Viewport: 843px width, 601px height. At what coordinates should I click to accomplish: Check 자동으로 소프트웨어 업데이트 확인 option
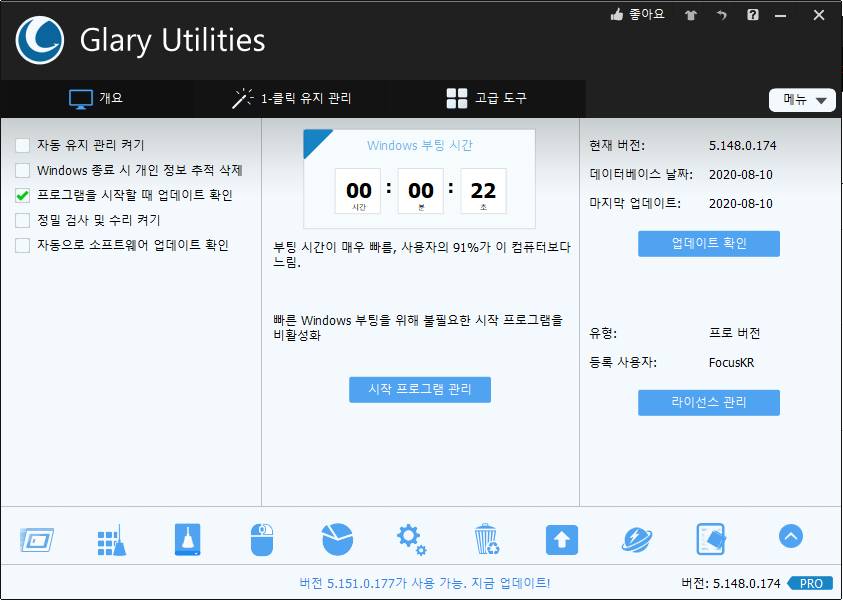click(23, 245)
